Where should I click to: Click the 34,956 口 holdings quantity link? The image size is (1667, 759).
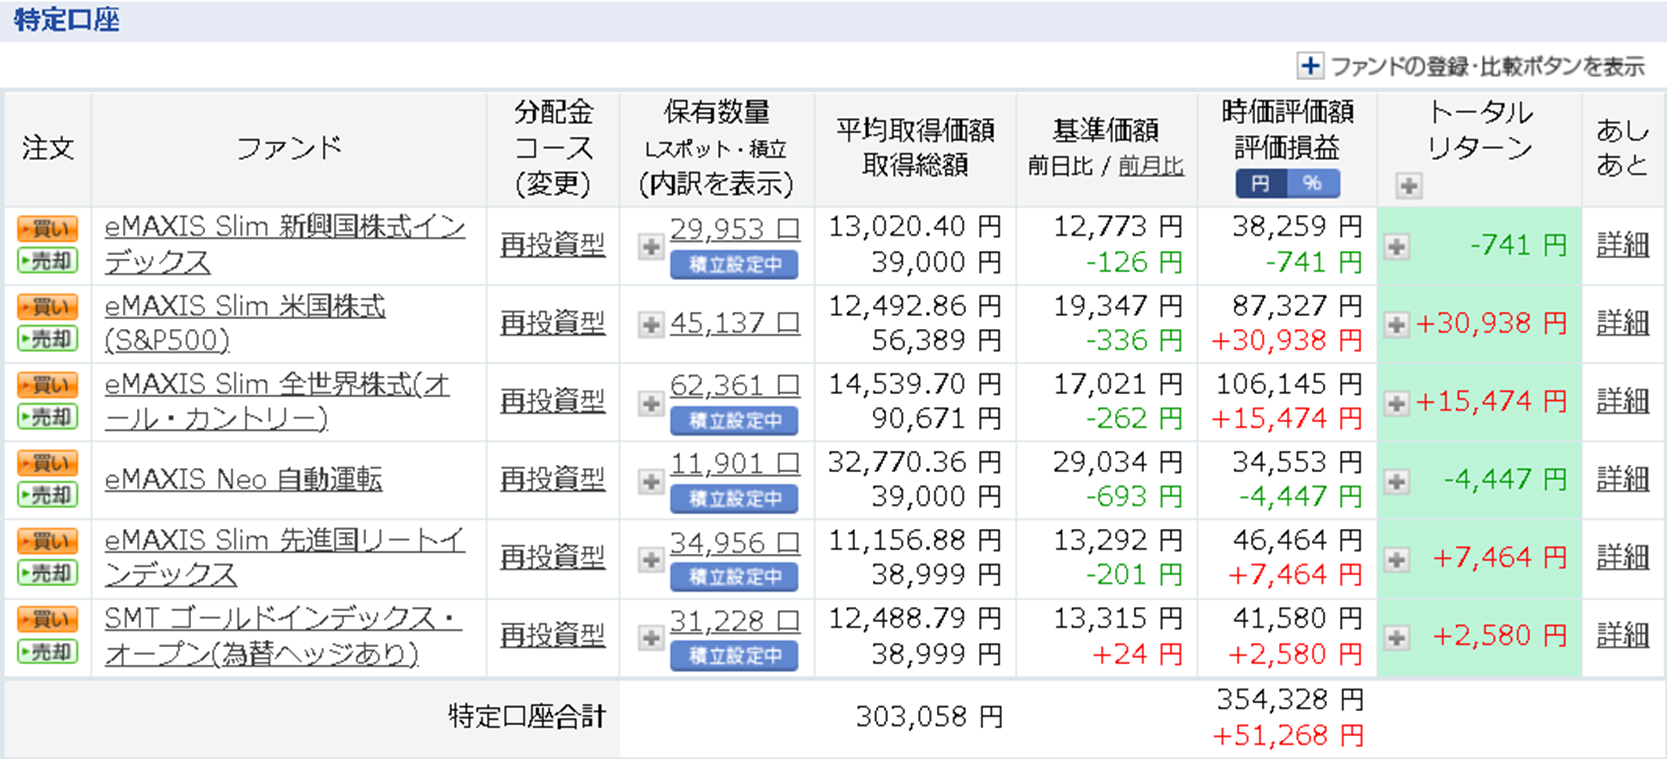pos(734,543)
